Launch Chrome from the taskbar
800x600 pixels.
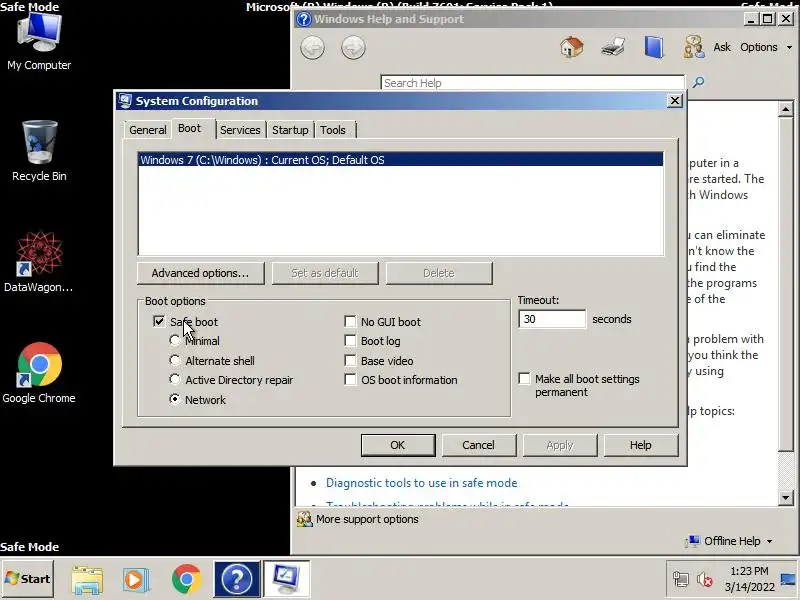(x=186, y=579)
